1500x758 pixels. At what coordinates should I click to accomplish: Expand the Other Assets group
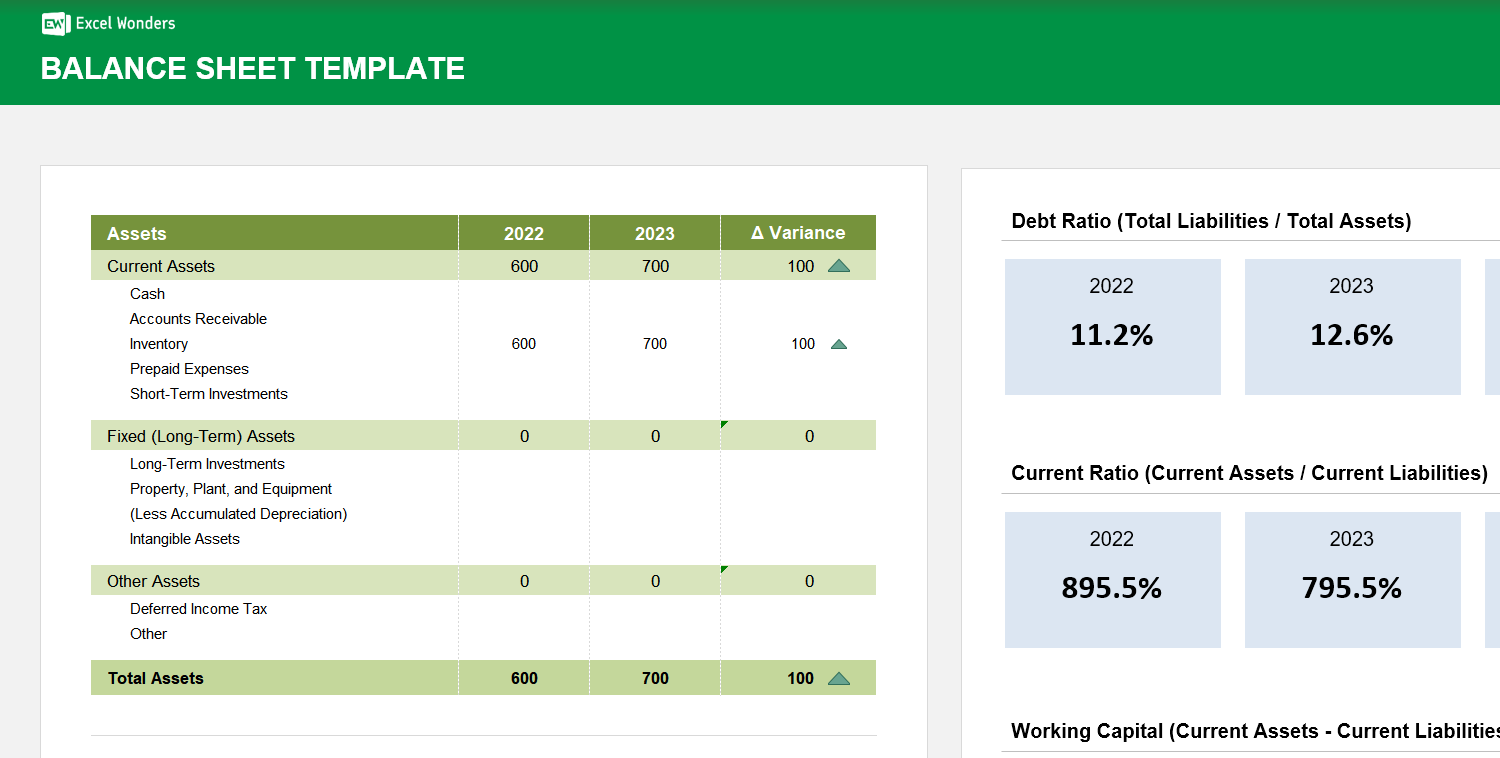(153, 580)
